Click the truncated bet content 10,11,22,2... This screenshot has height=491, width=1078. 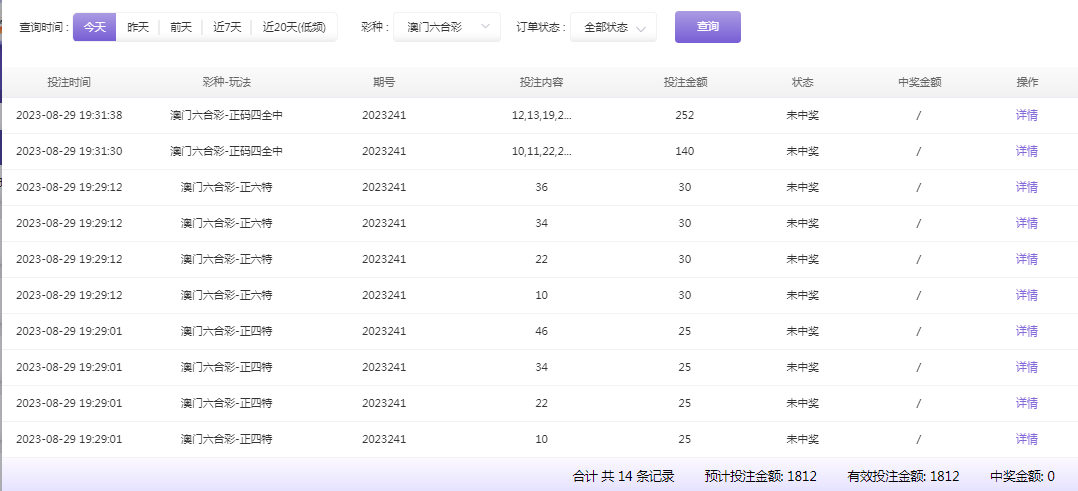pos(541,151)
